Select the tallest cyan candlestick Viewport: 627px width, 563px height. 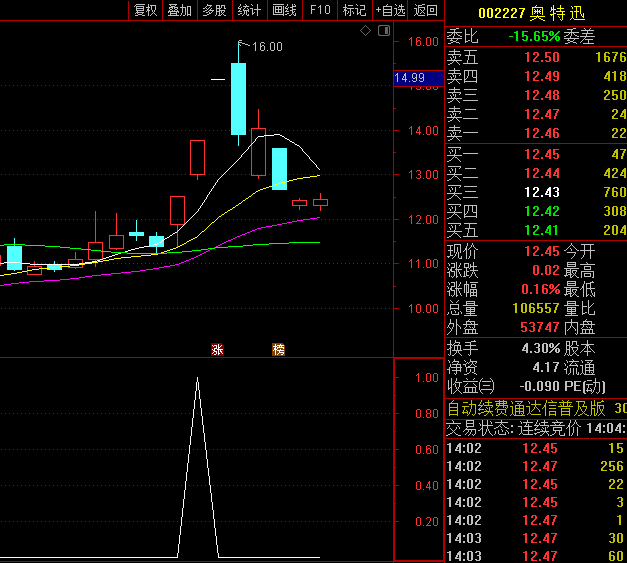point(238,98)
